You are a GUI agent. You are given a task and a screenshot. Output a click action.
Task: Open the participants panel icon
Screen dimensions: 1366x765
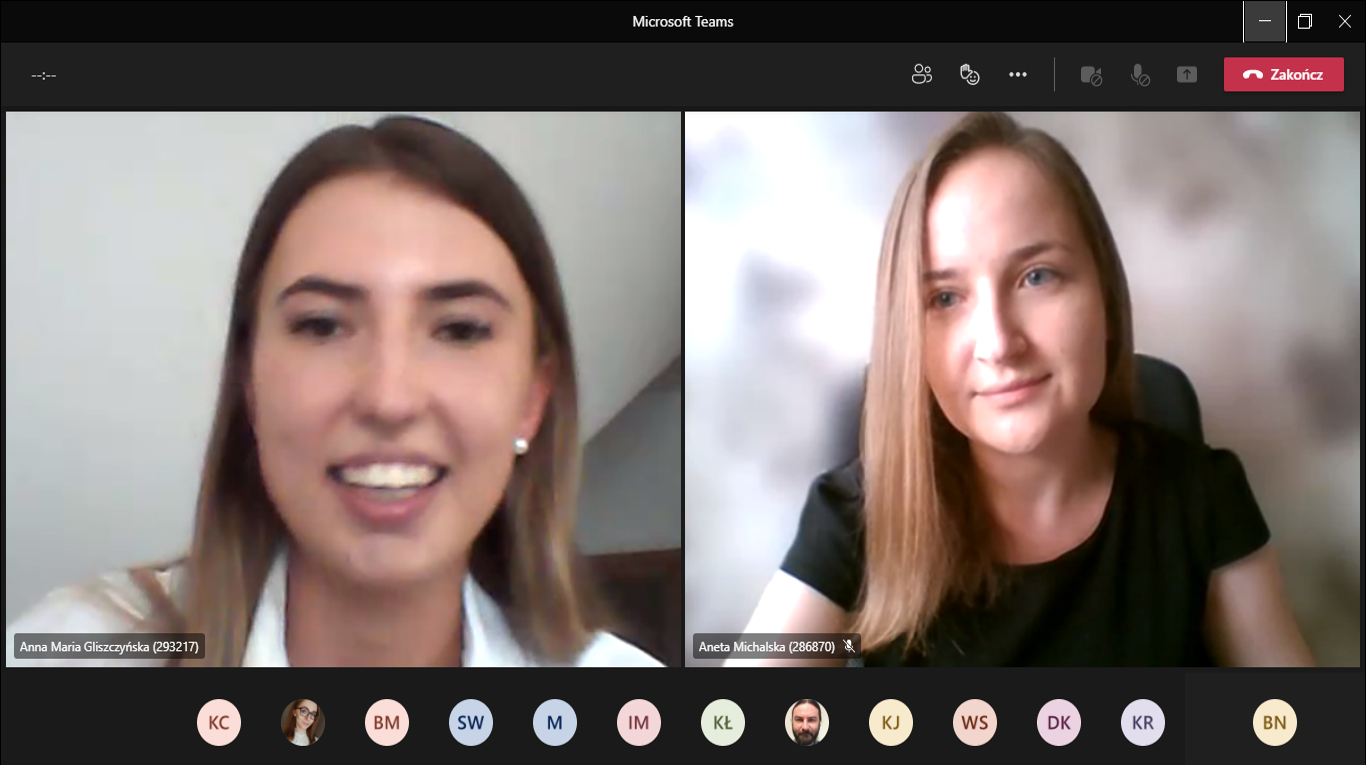tap(922, 74)
